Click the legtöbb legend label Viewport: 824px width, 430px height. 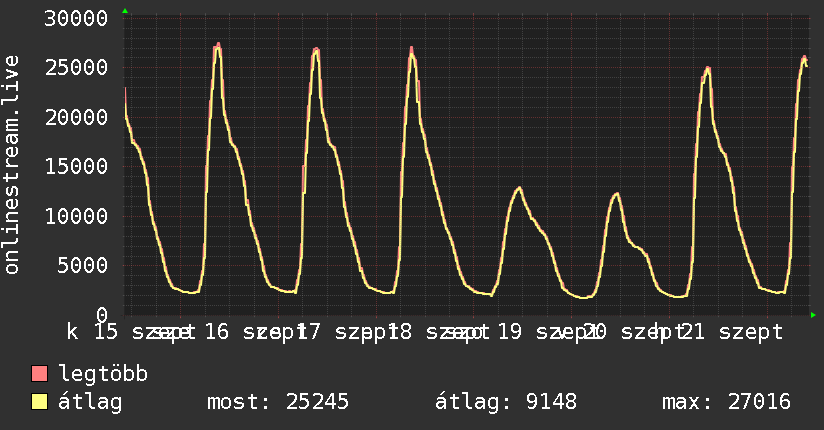tap(103, 374)
